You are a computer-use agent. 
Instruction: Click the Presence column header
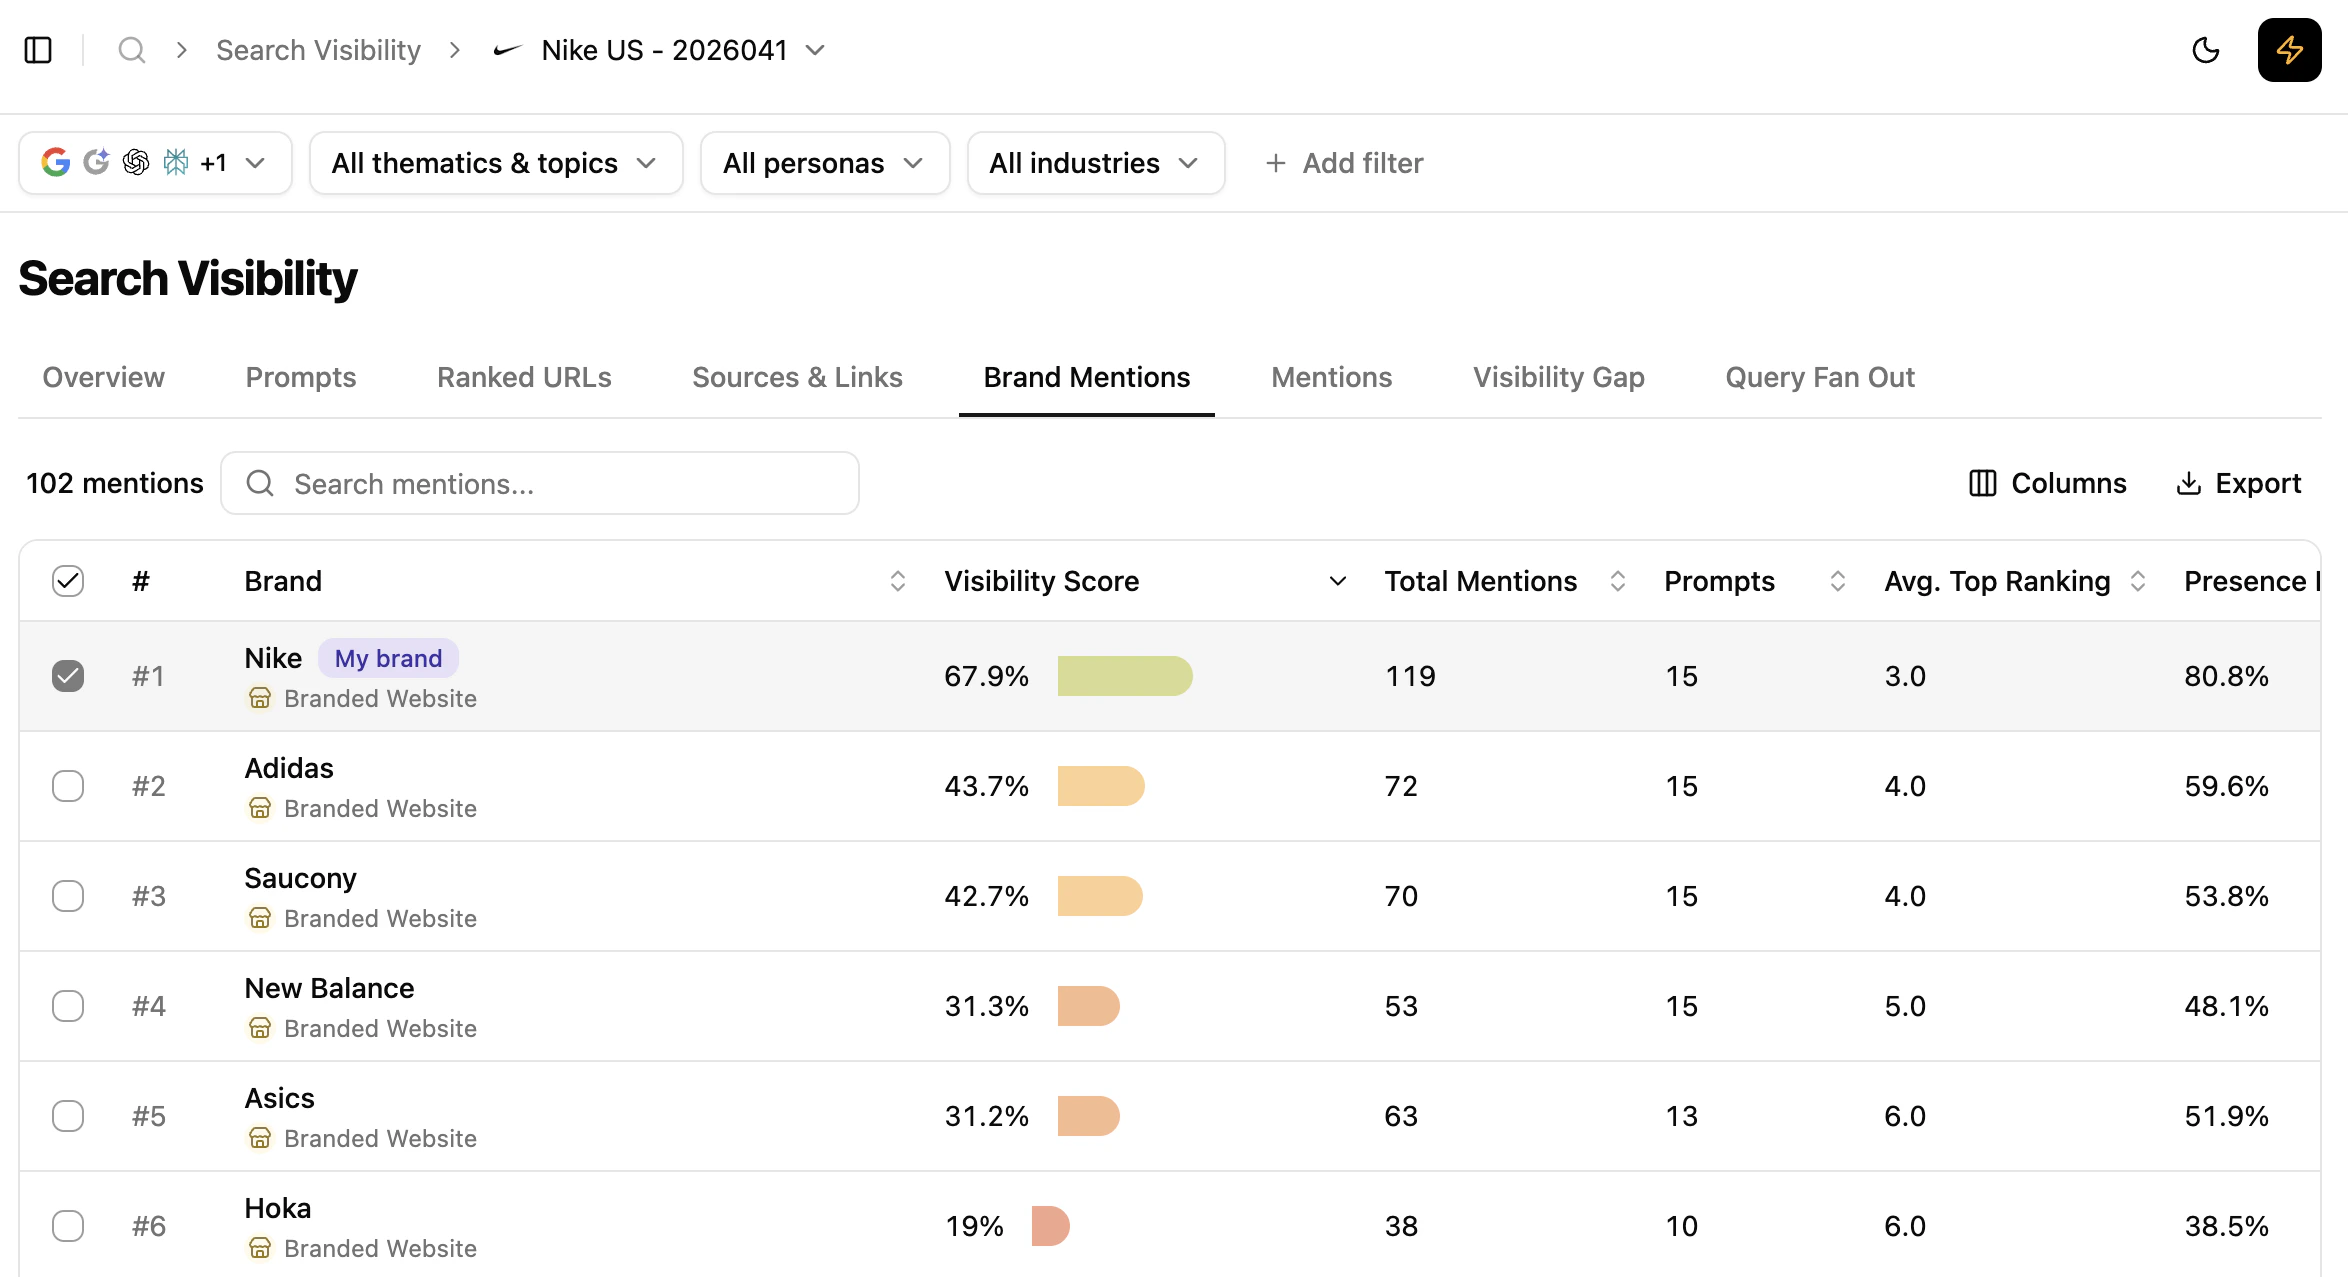[2250, 581]
